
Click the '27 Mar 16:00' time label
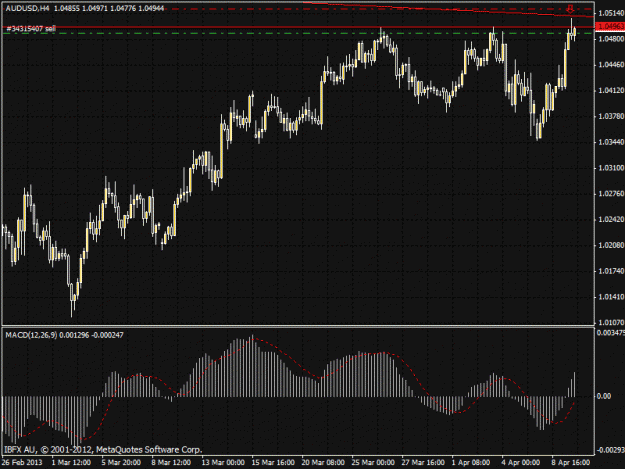click(x=423, y=463)
